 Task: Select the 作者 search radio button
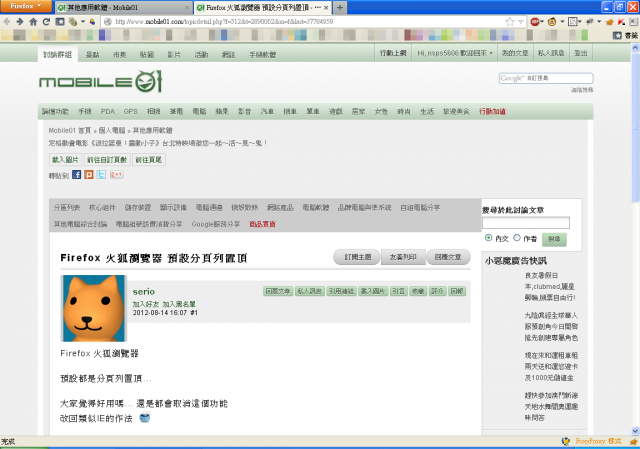pyautogui.click(x=517, y=238)
